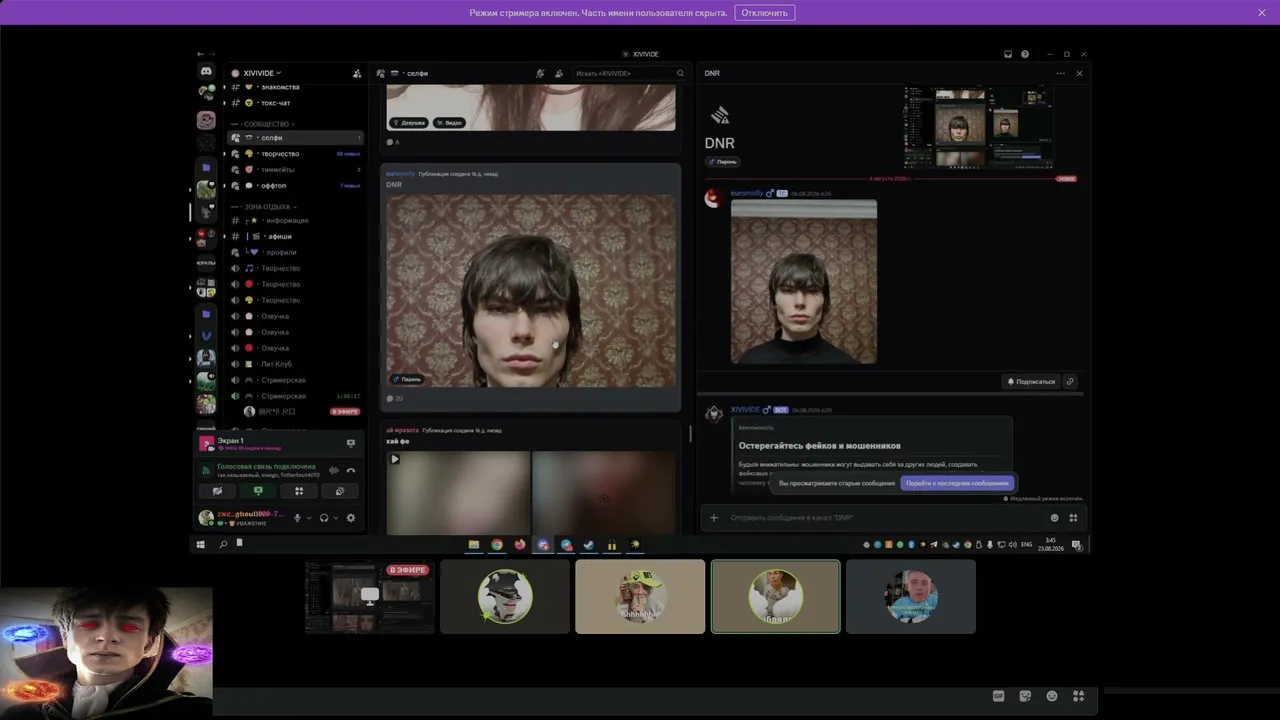The width and height of the screenshot is (1280, 720).
Task: Open File Explorer in the shared screen taskbar
Action: 474,545
